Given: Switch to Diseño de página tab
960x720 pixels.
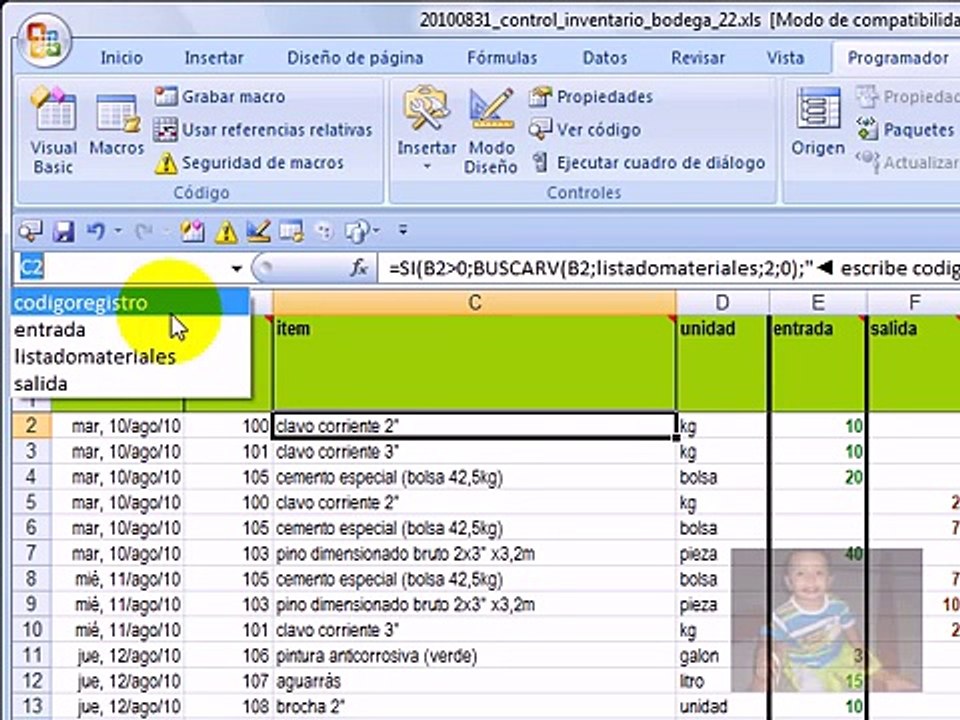Looking at the screenshot, I should (355, 58).
